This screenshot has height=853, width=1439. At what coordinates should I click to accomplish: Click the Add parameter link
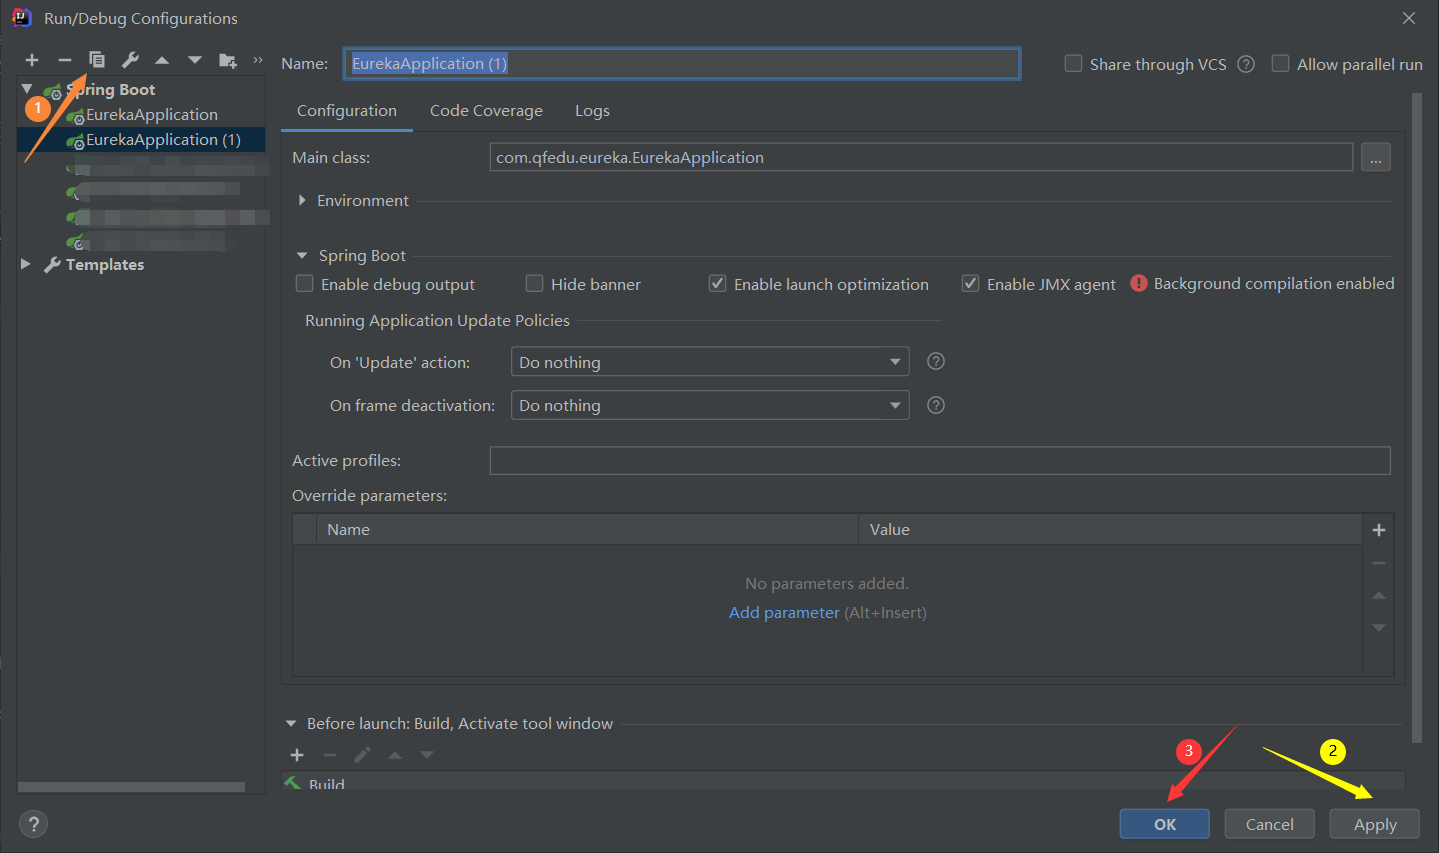[x=784, y=612]
